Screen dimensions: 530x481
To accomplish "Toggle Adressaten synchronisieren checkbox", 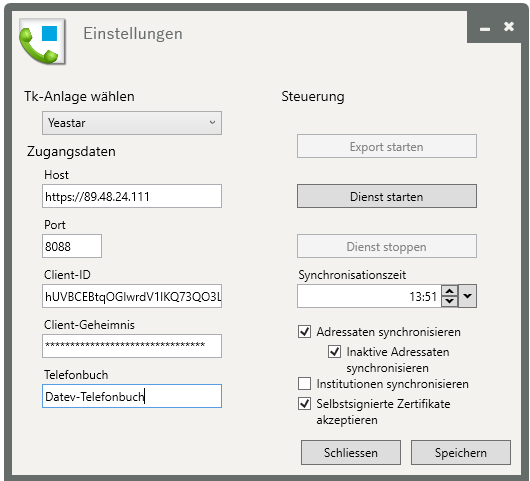I will (x=305, y=332).
